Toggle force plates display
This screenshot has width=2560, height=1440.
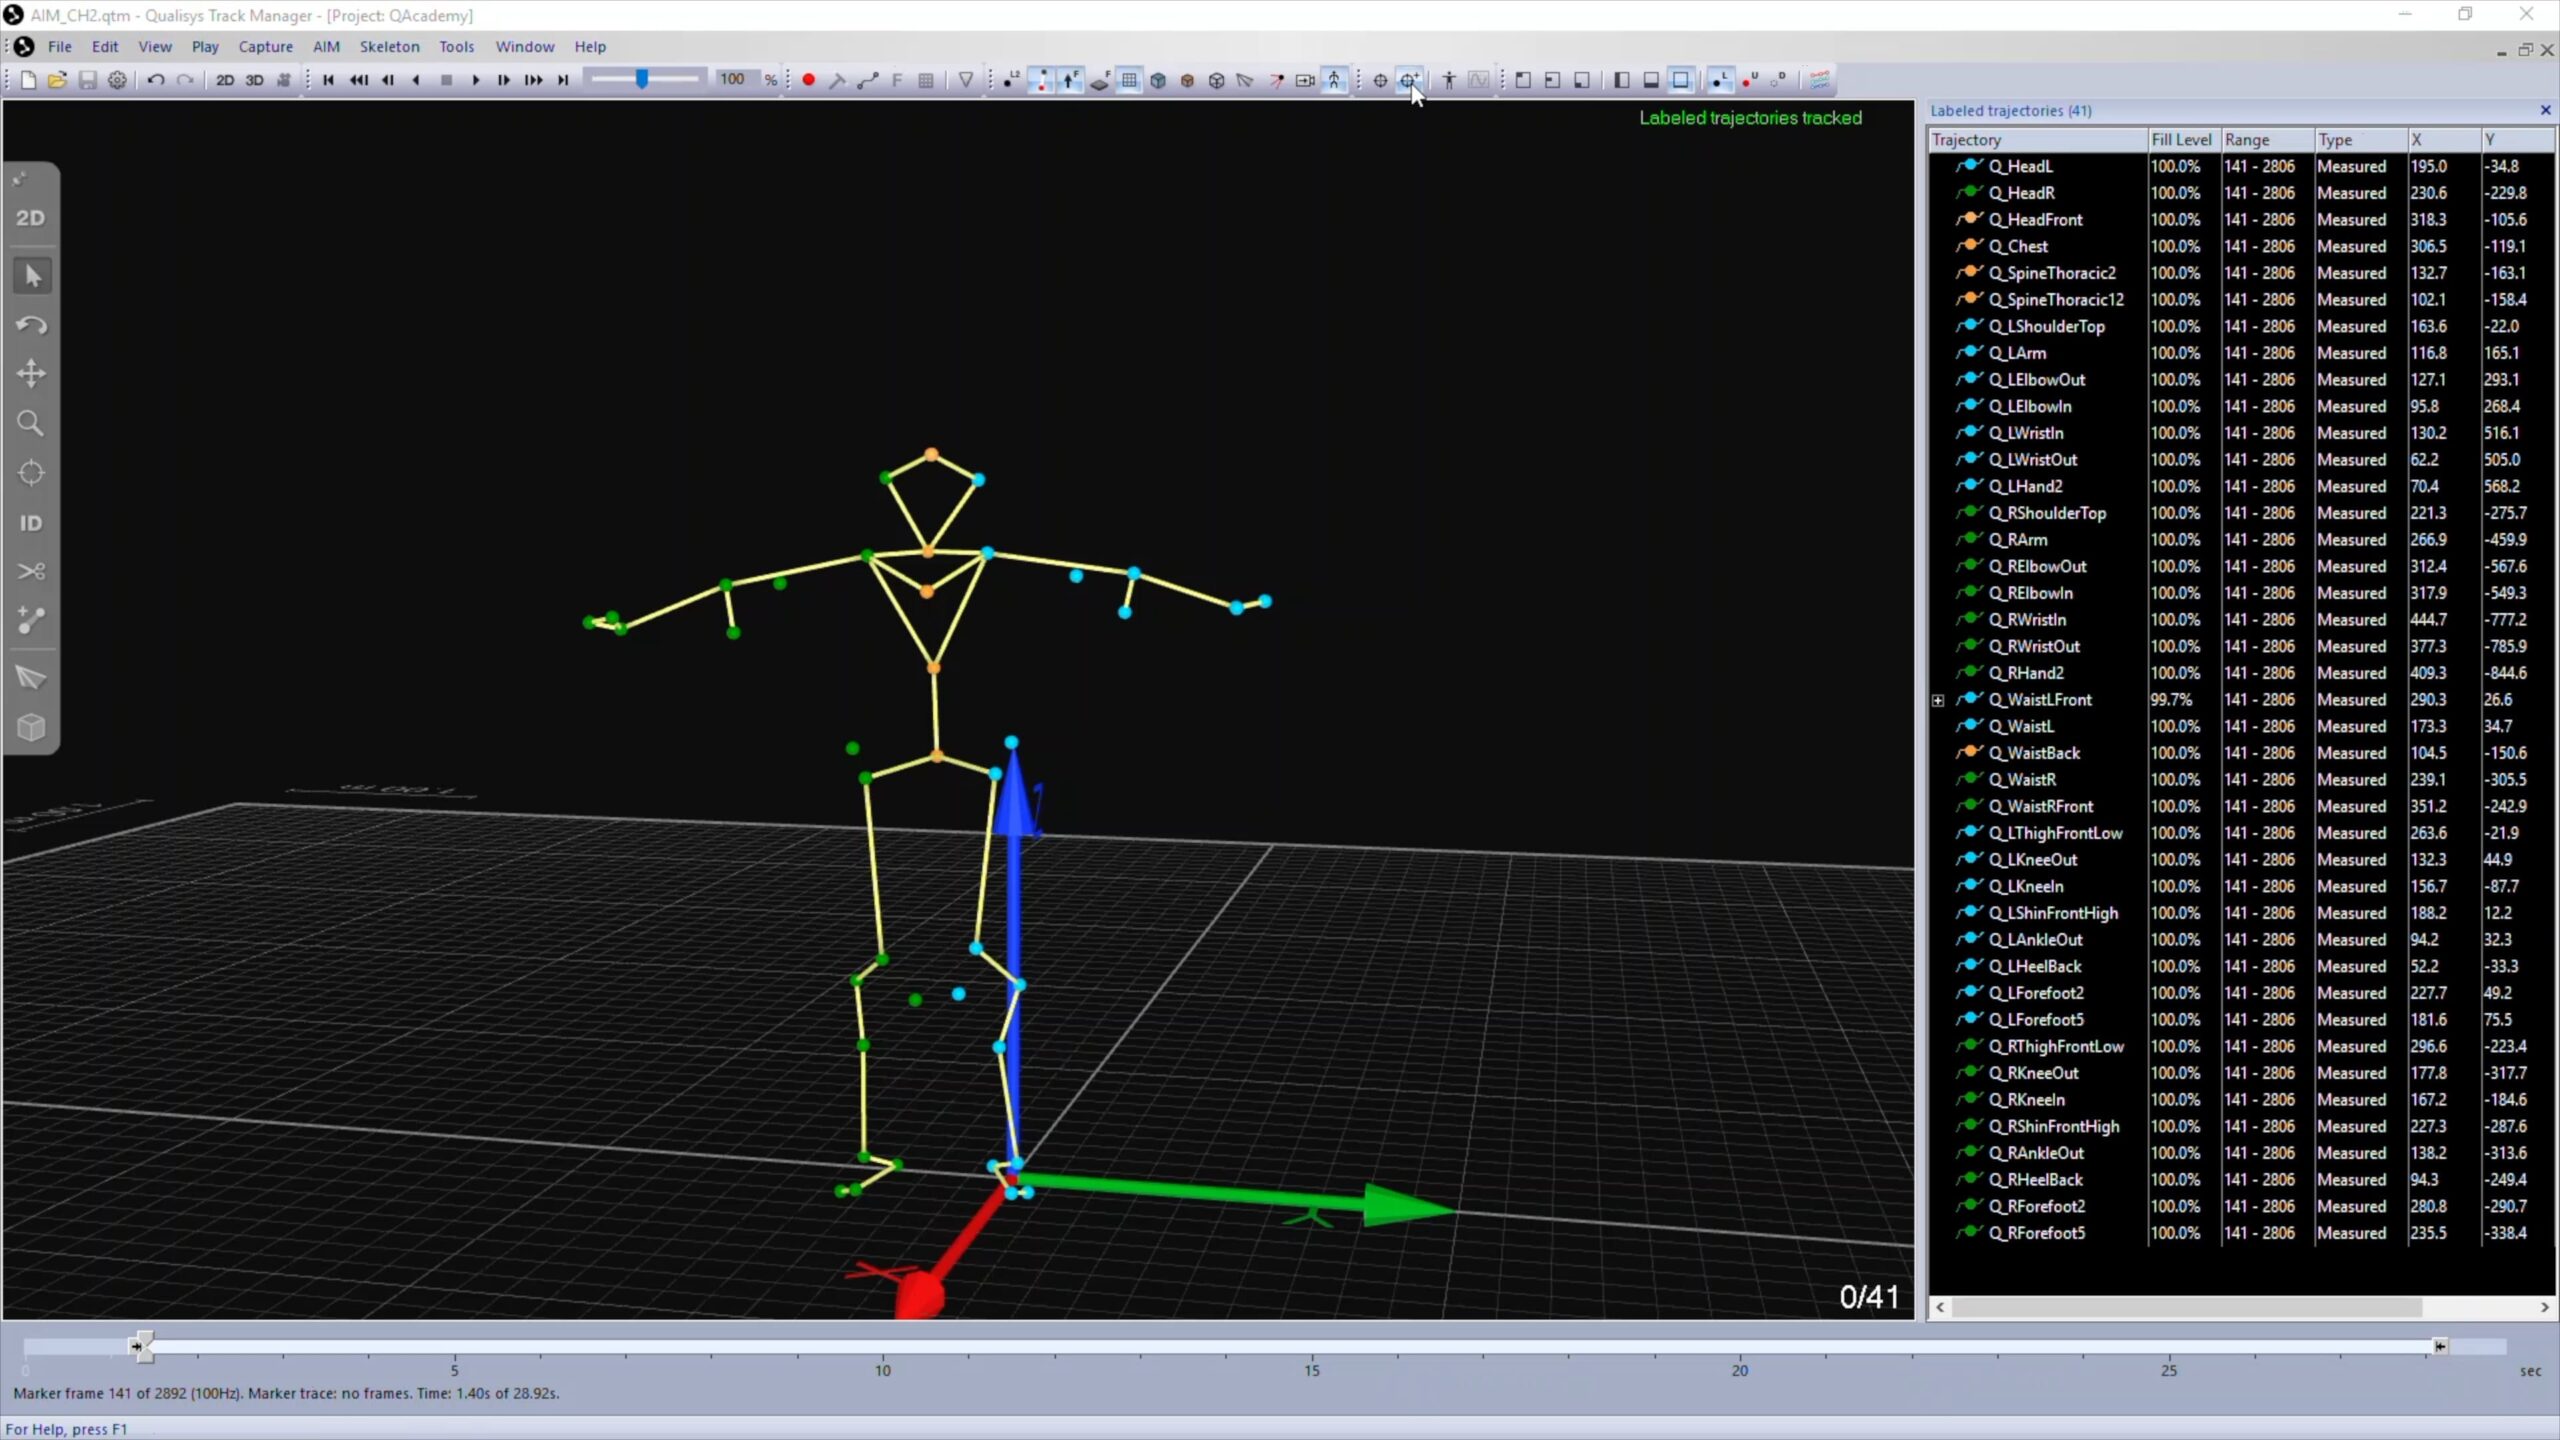tap(1100, 80)
